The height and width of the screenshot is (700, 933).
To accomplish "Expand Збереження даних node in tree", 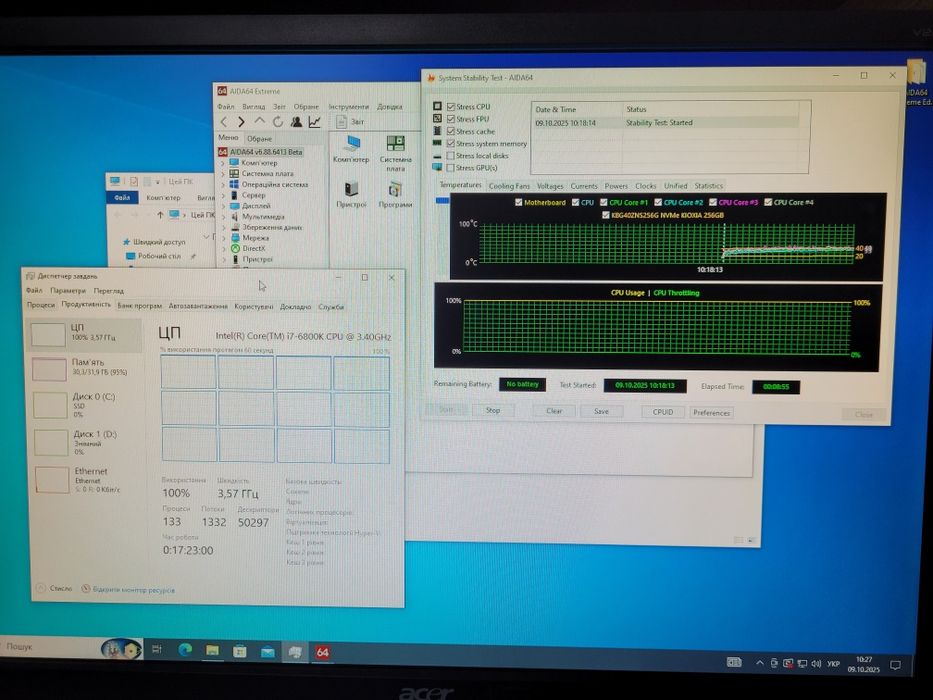I will 223,227.
